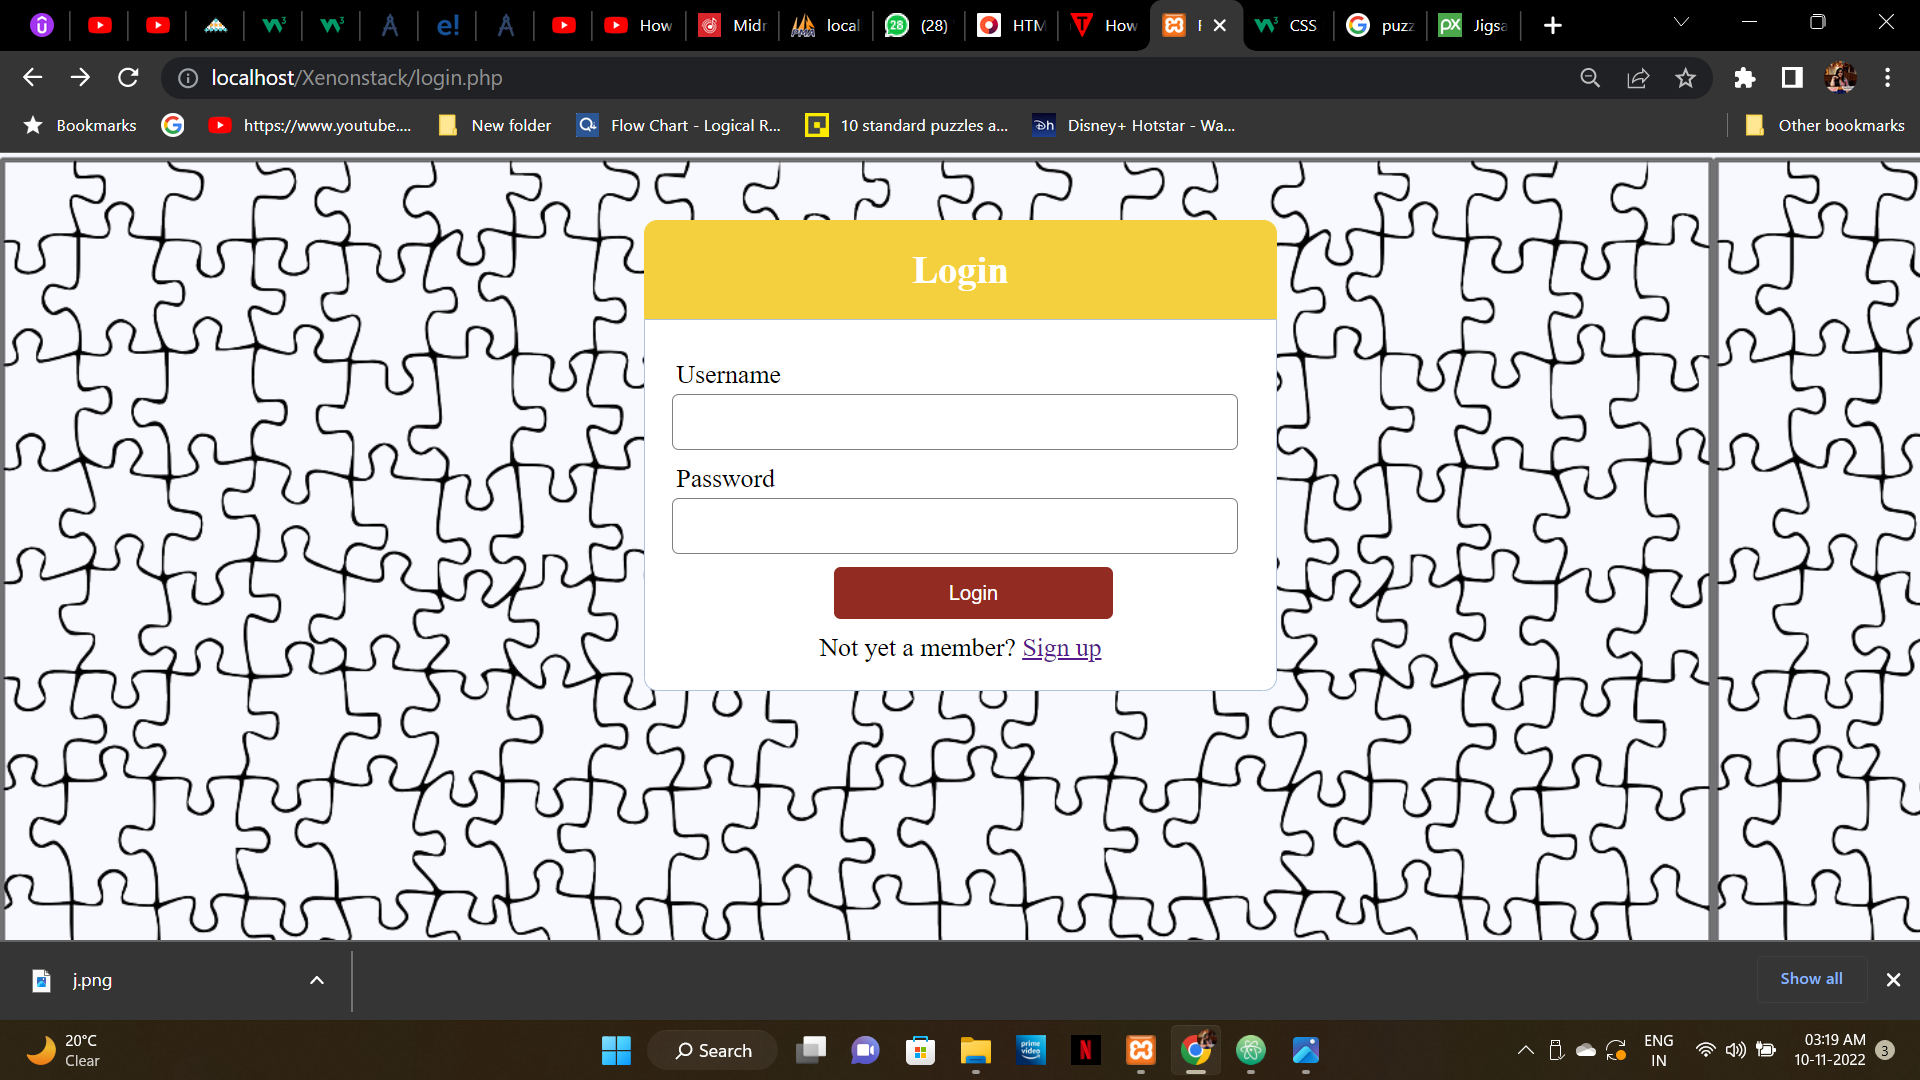
Task: Follow the Sign up link
Action: pos(1061,648)
